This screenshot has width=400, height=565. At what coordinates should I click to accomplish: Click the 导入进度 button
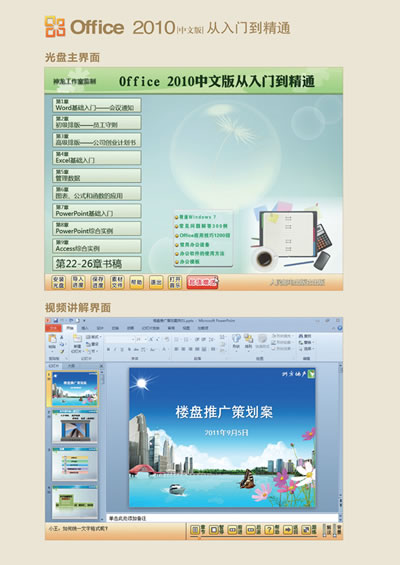tap(78, 282)
